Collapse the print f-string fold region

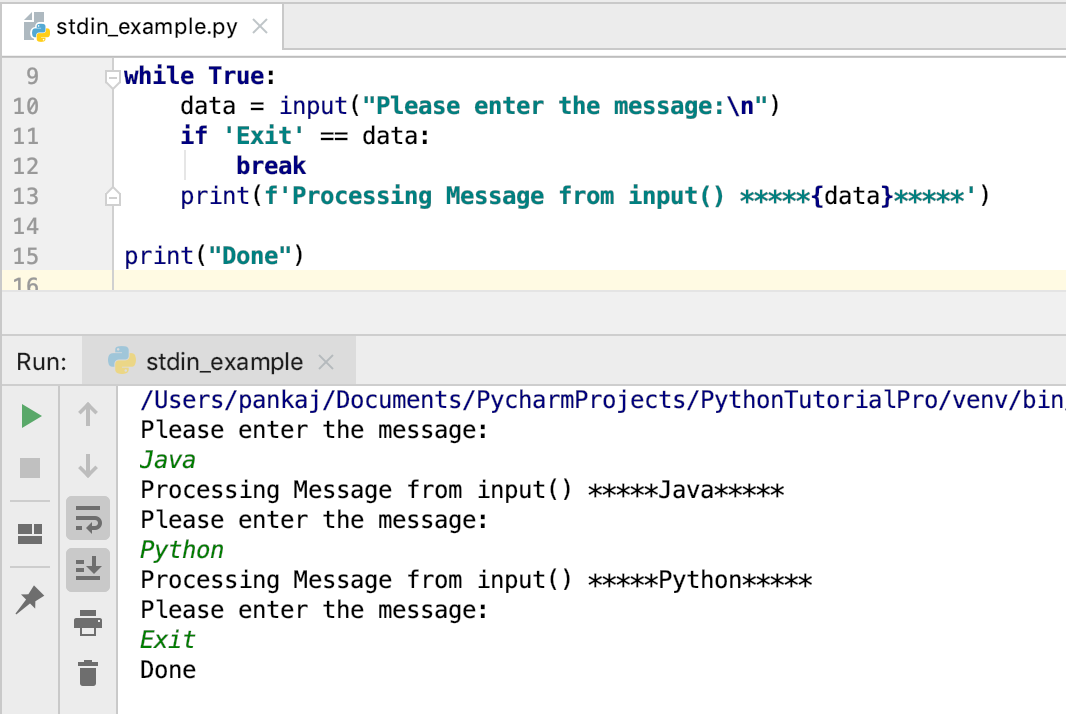coord(113,195)
